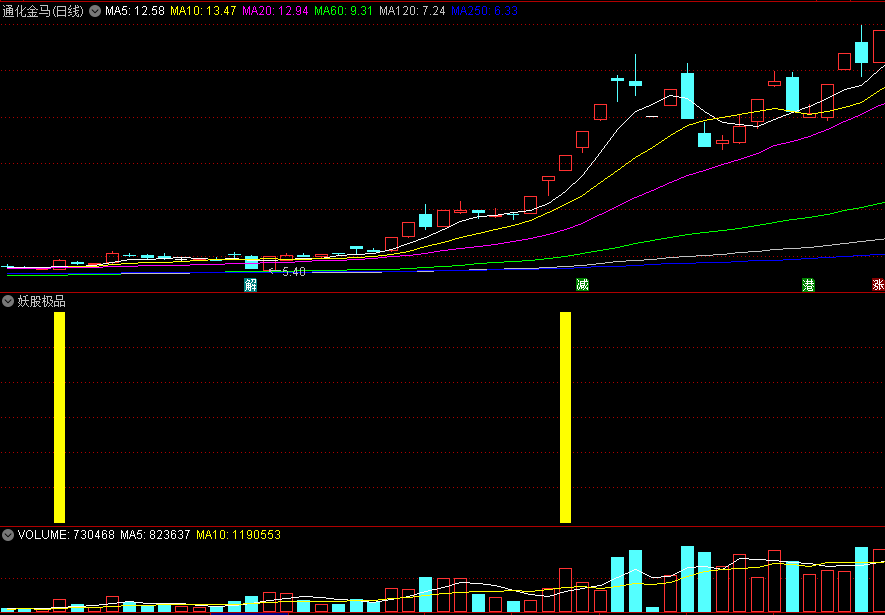Click the VOLUME: 730468 value

[66, 534]
